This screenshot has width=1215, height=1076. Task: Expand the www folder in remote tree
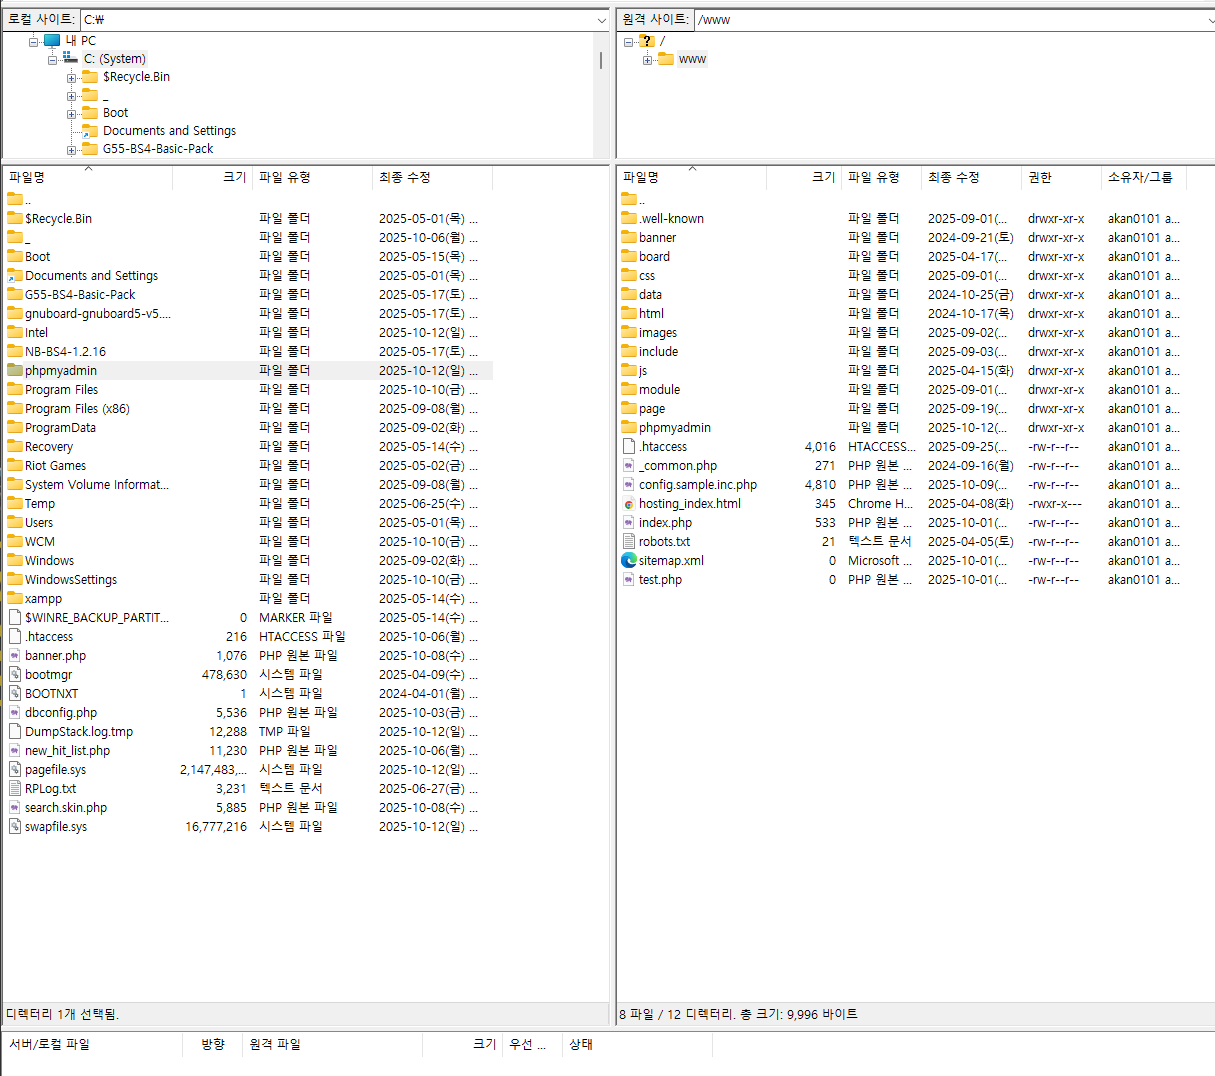[647, 60]
